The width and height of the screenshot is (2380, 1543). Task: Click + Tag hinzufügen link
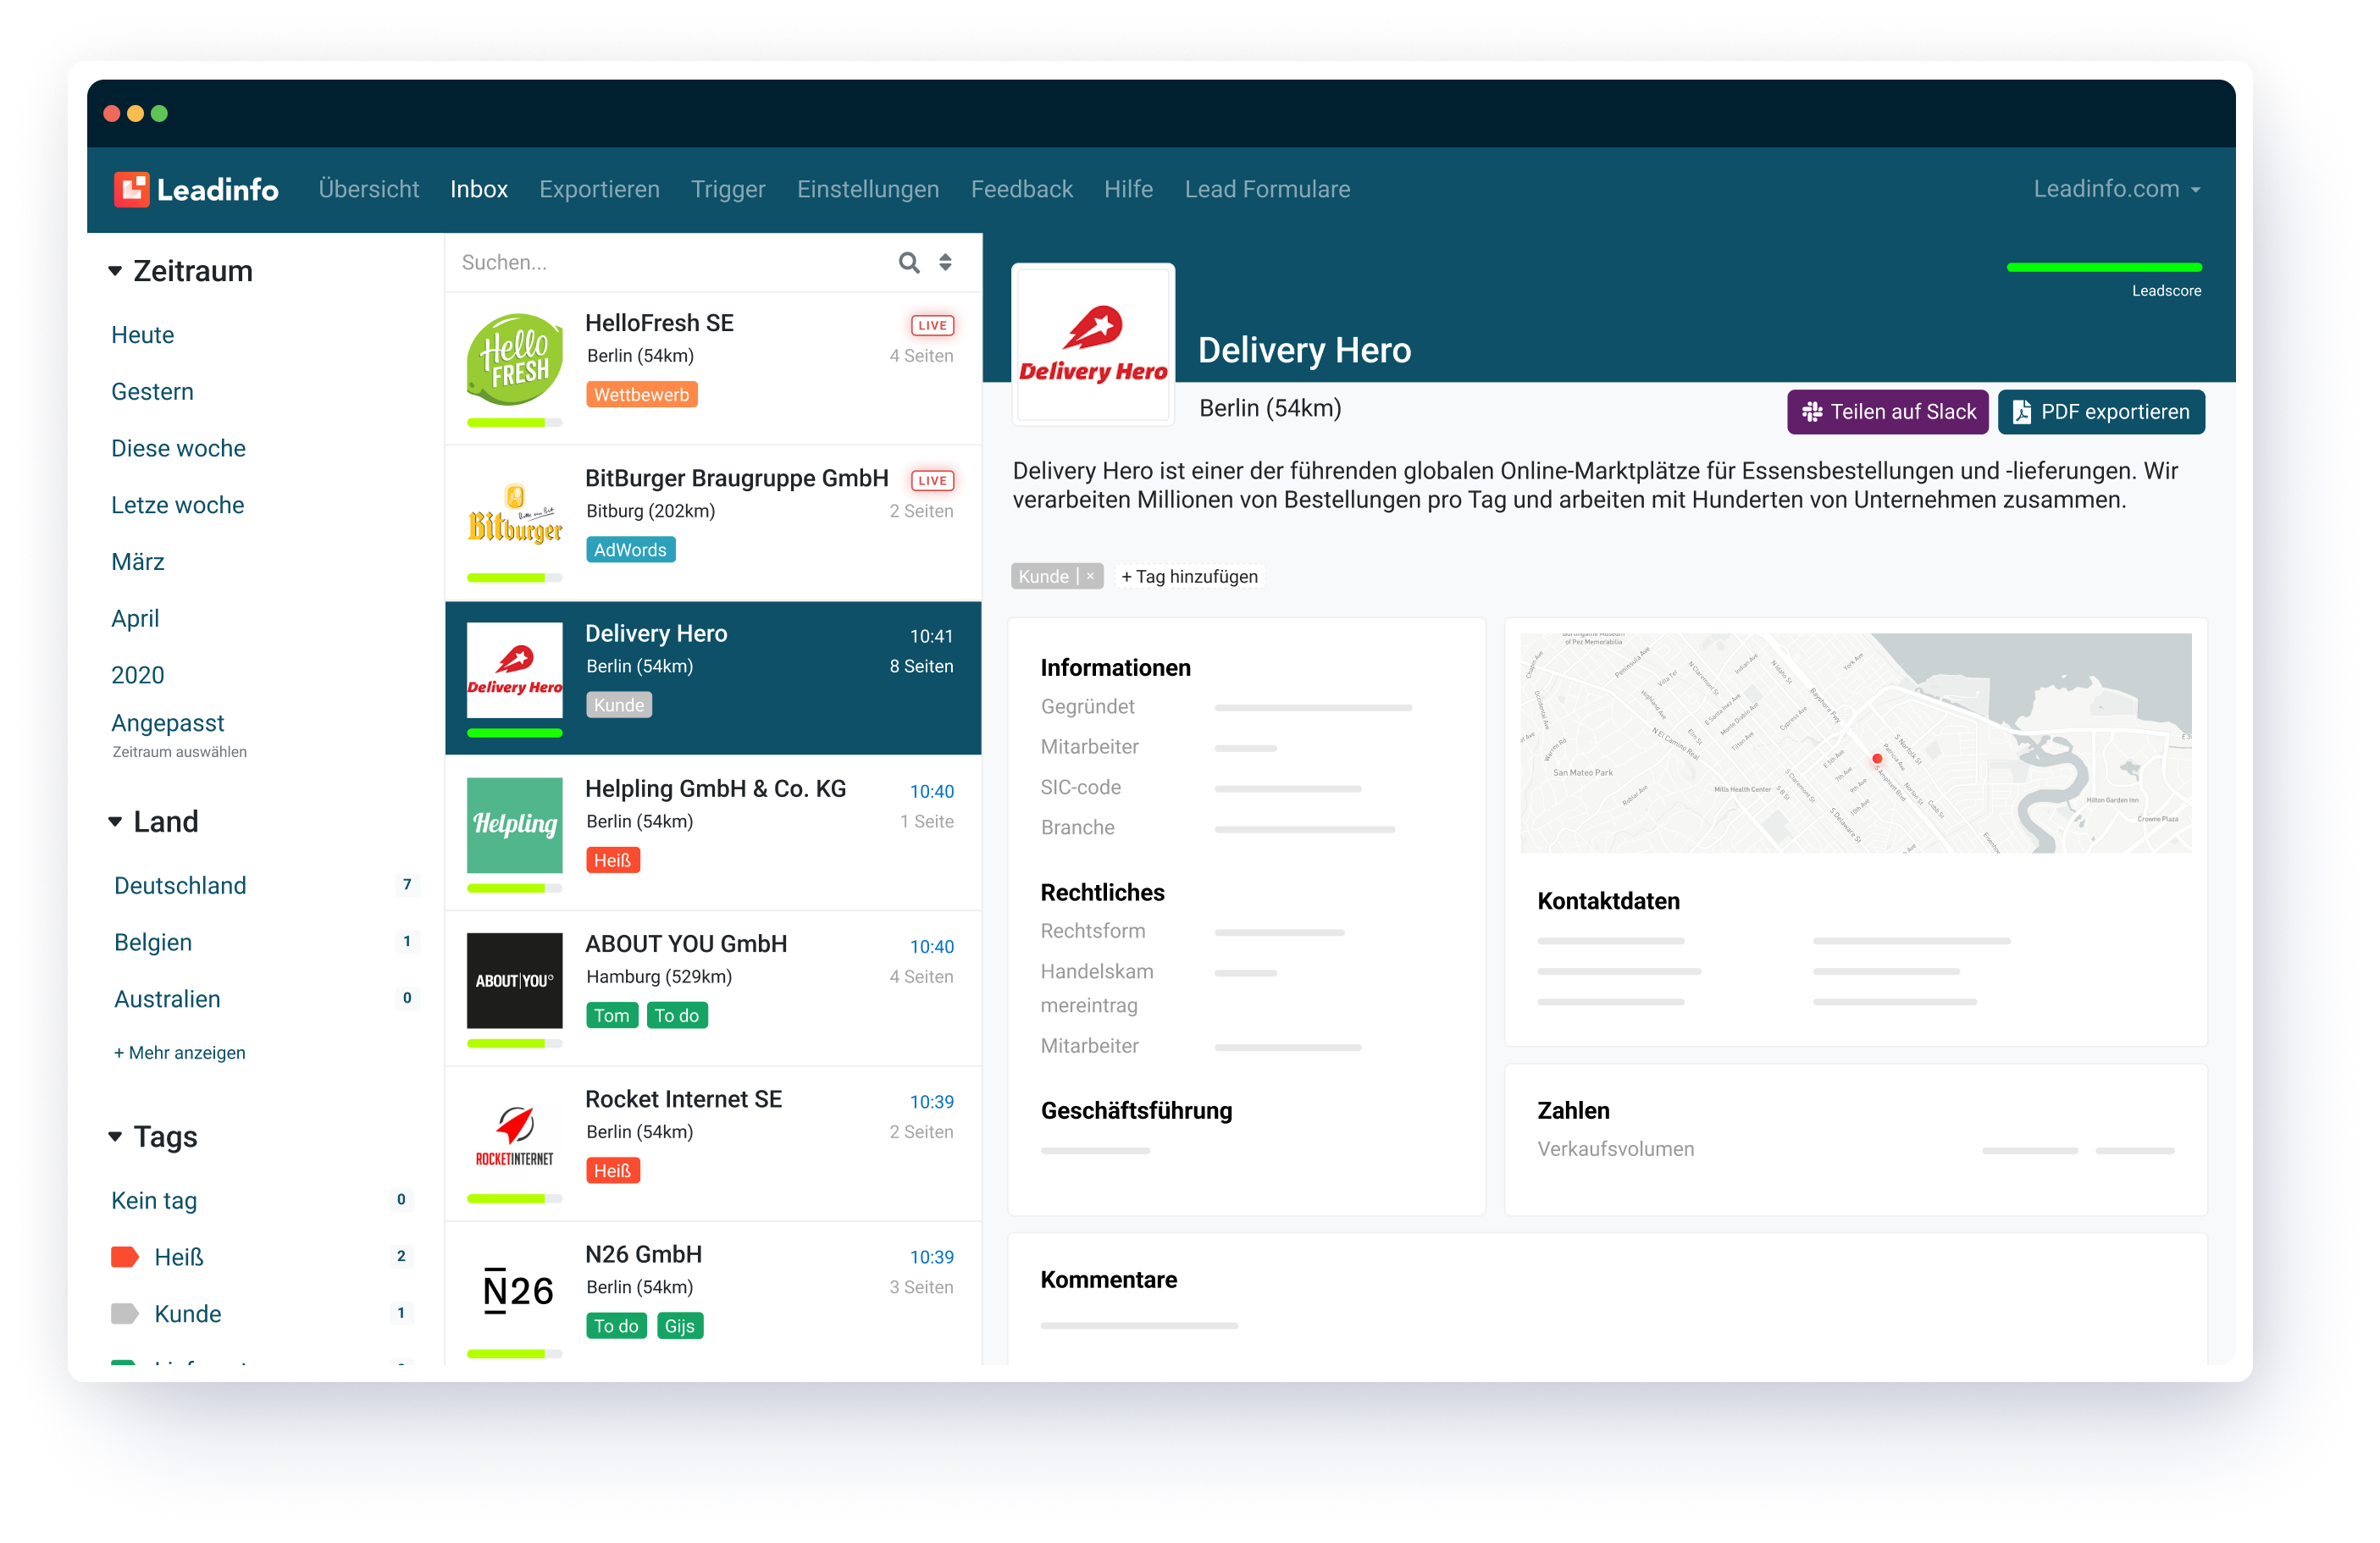(1189, 576)
